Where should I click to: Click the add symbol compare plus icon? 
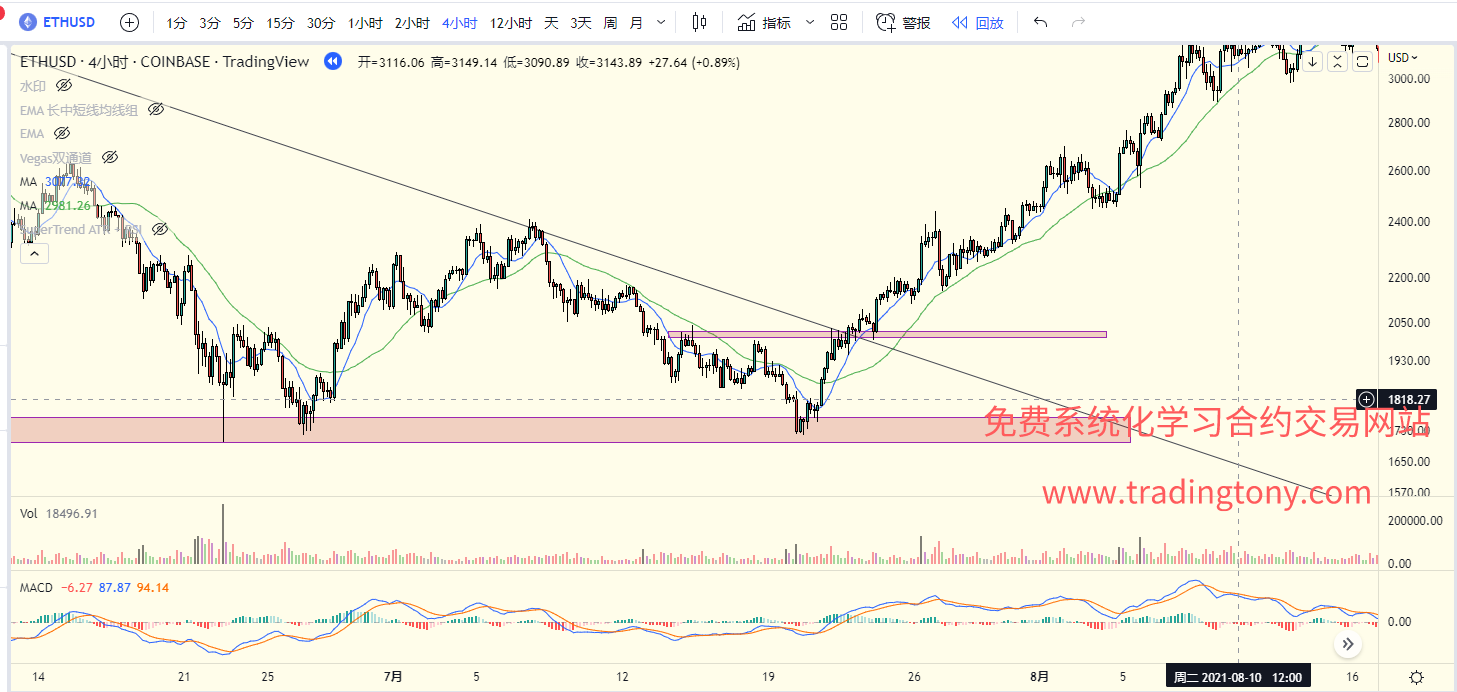pos(129,22)
